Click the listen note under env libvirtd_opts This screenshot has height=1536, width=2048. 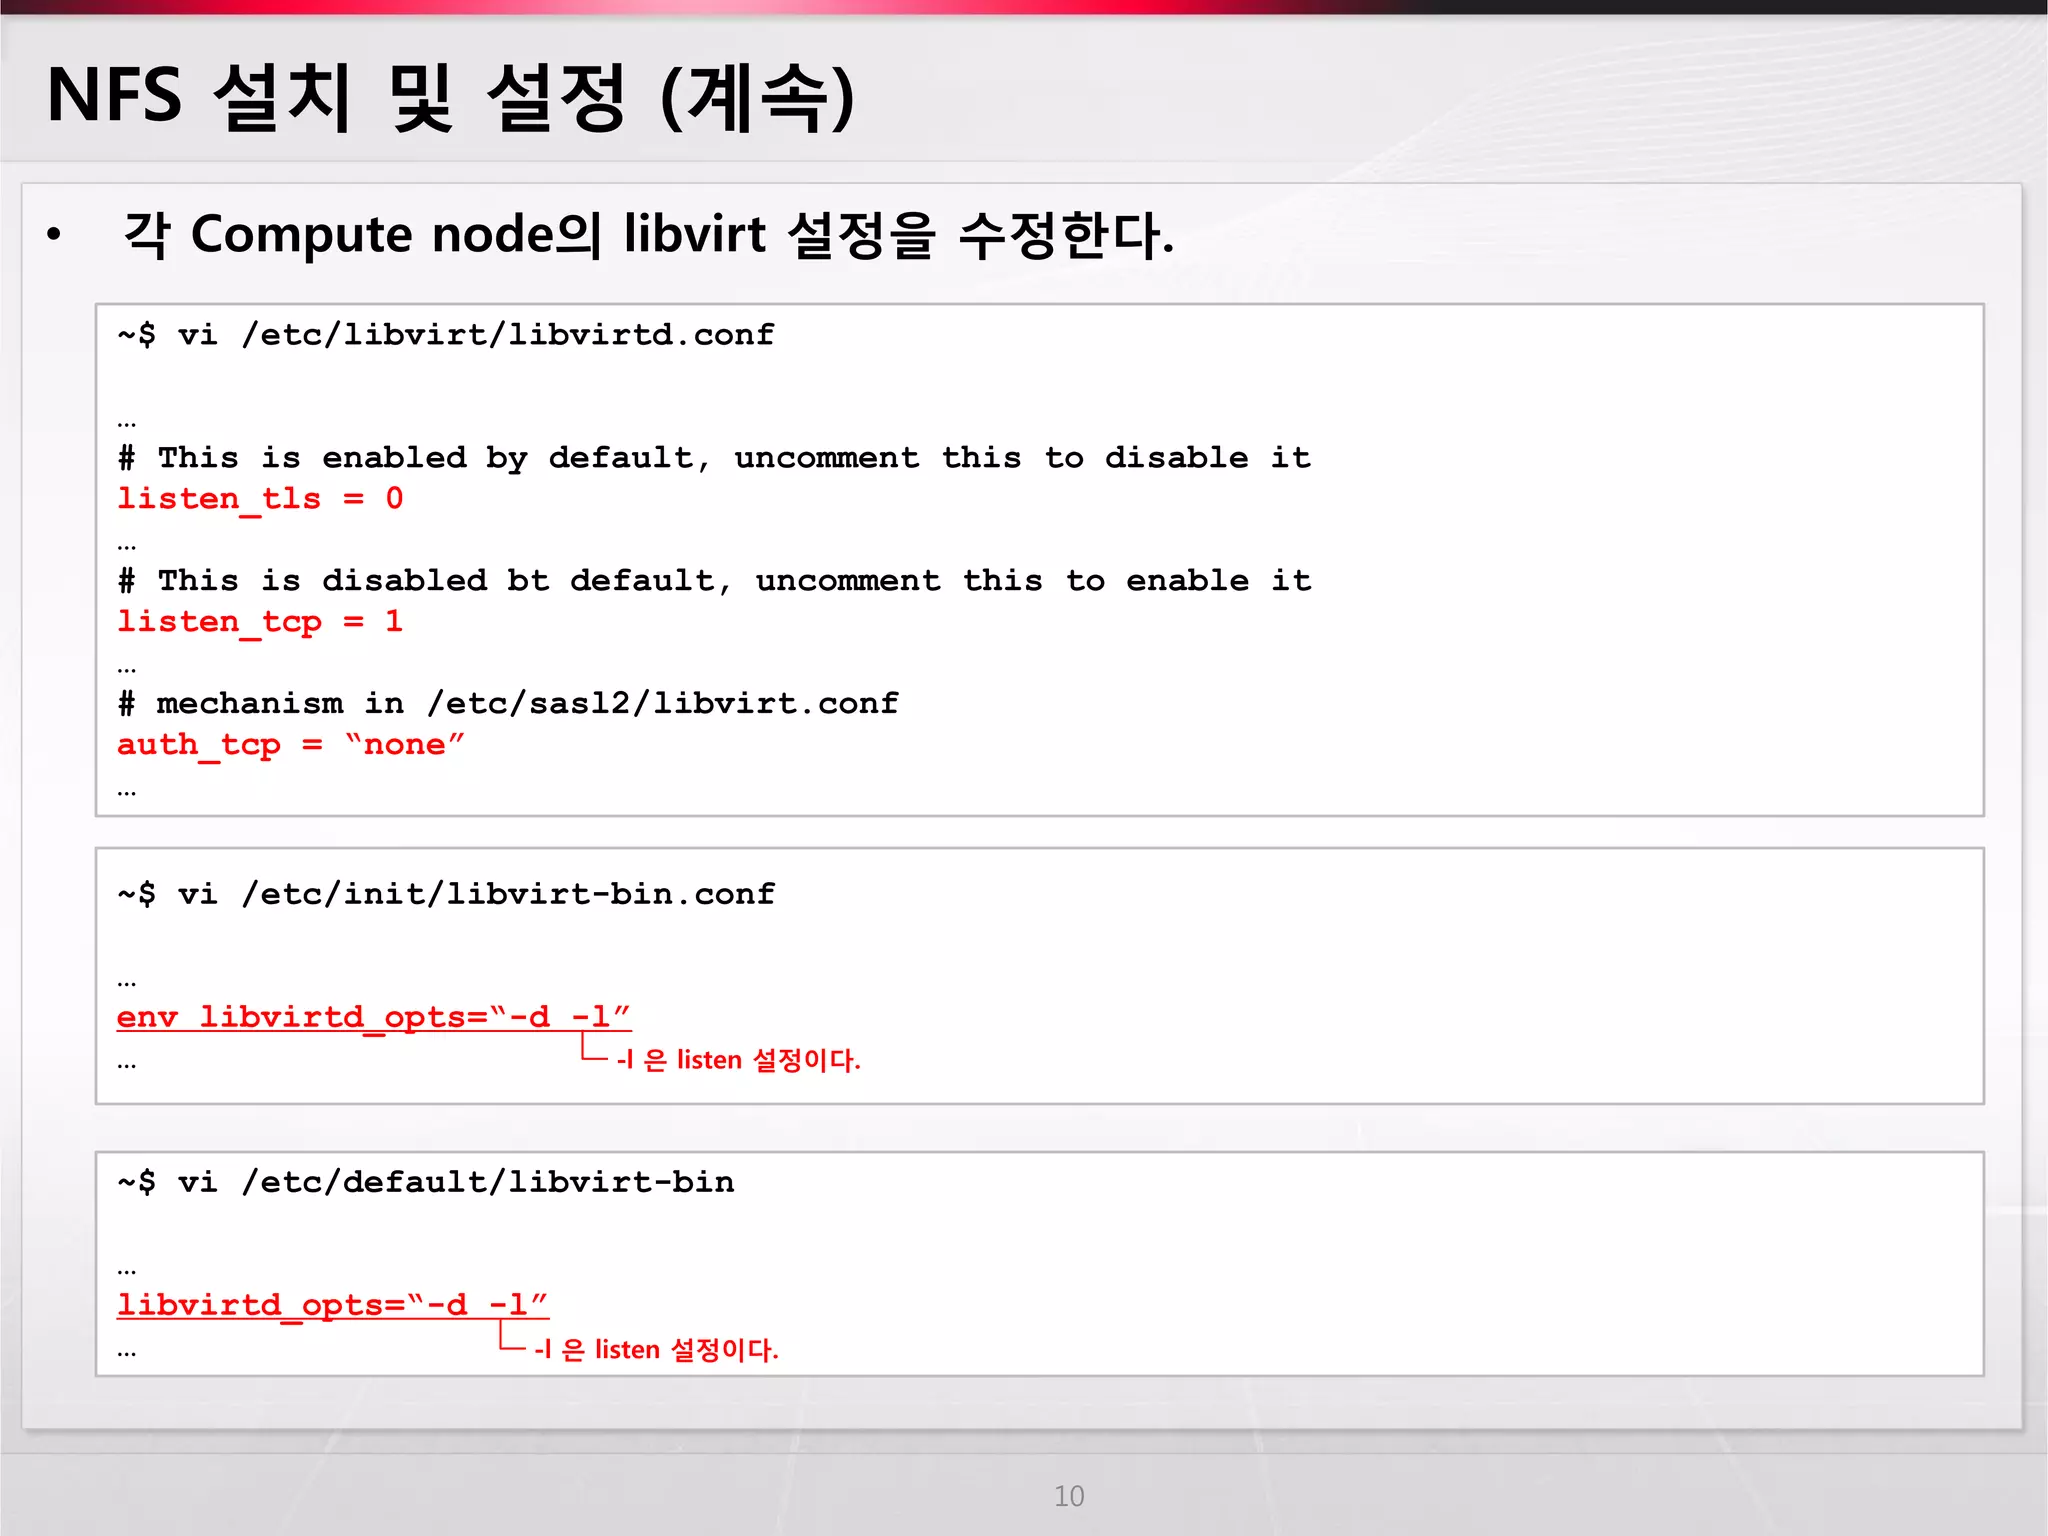[738, 1060]
